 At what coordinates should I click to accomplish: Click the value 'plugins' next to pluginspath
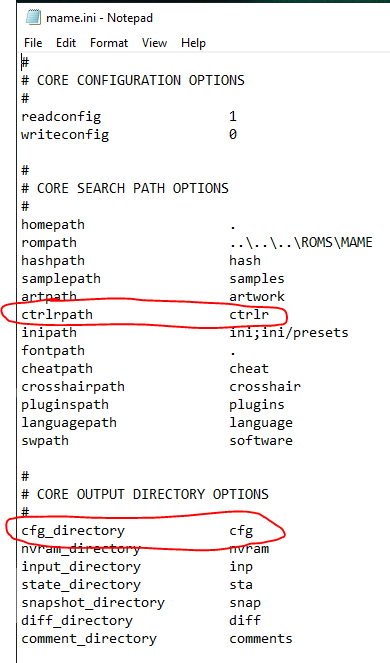(x=257, y=405)
